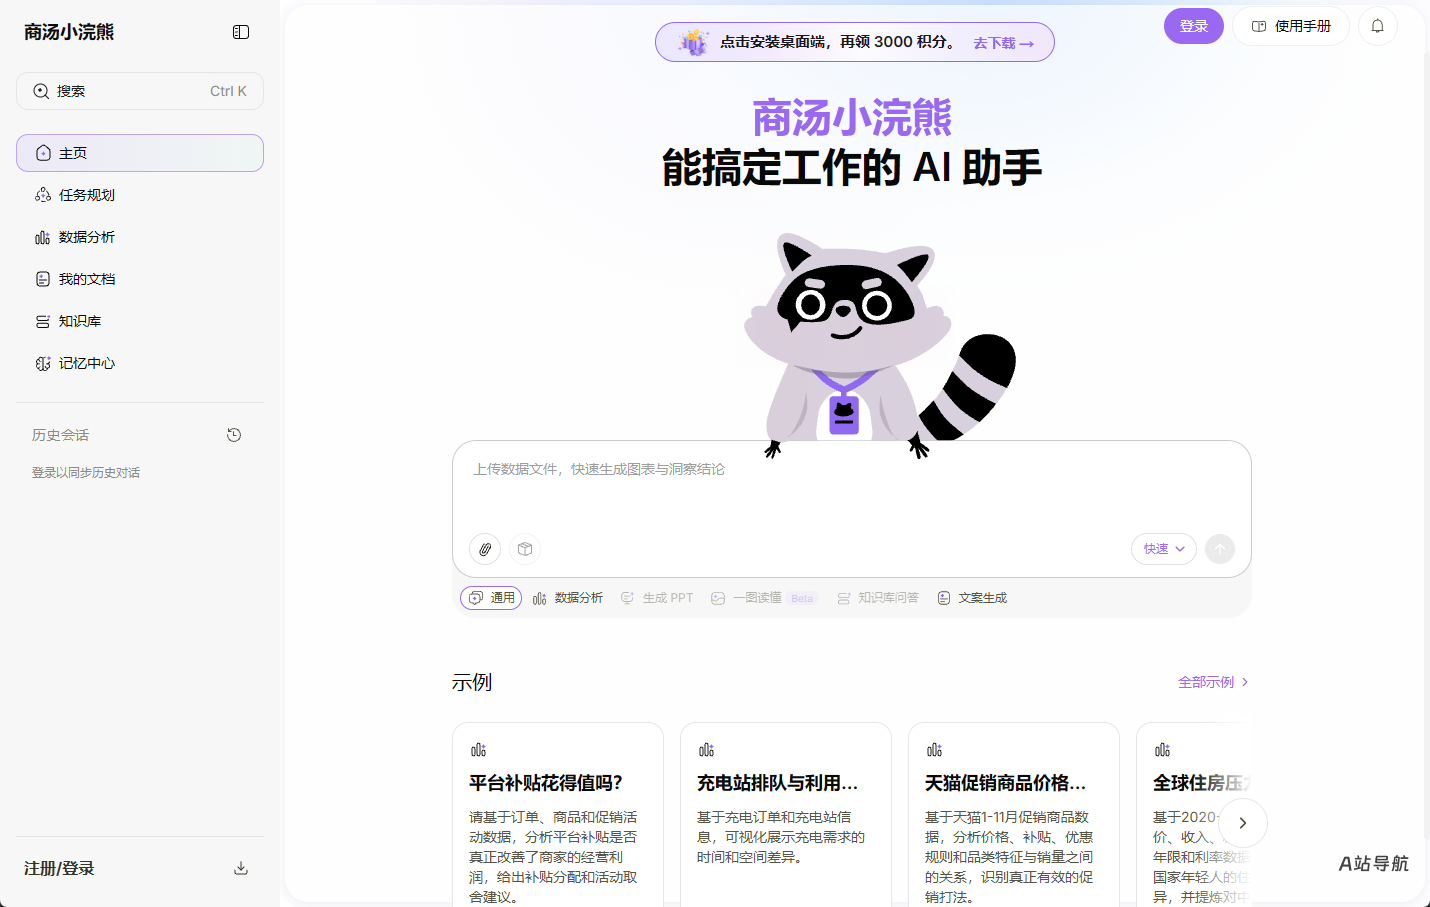This screenshot has height=907, width=1430.
Task: Open 全部示例 link
Action: tap(1213, 682)
